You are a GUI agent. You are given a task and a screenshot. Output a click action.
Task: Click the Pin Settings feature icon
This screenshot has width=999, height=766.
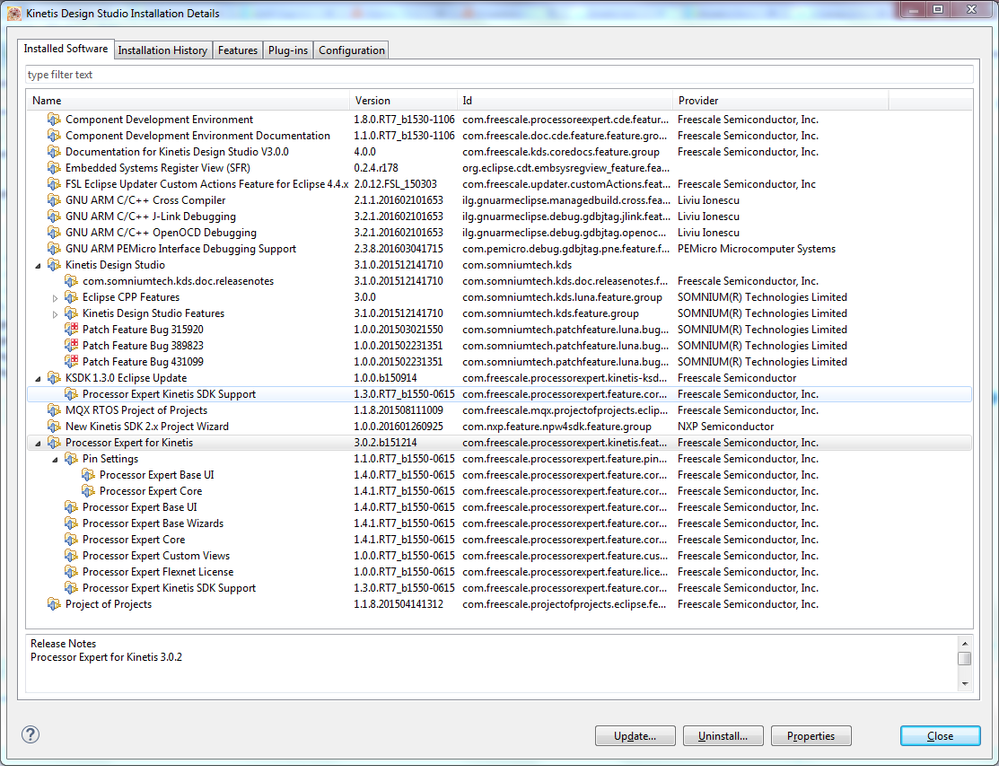click(71, 459)
